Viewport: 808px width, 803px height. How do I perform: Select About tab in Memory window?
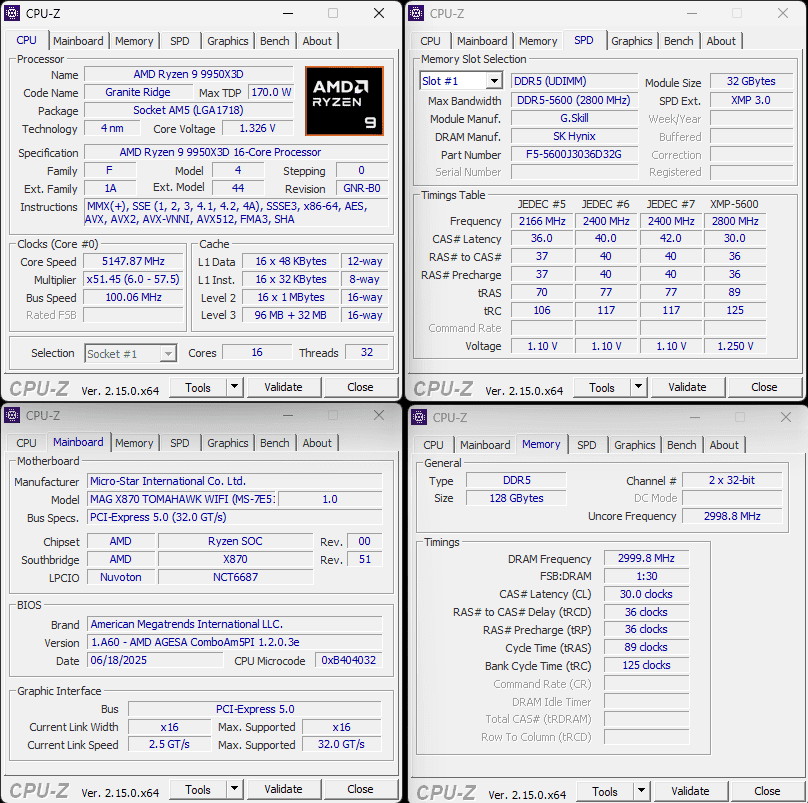(724, 445)
